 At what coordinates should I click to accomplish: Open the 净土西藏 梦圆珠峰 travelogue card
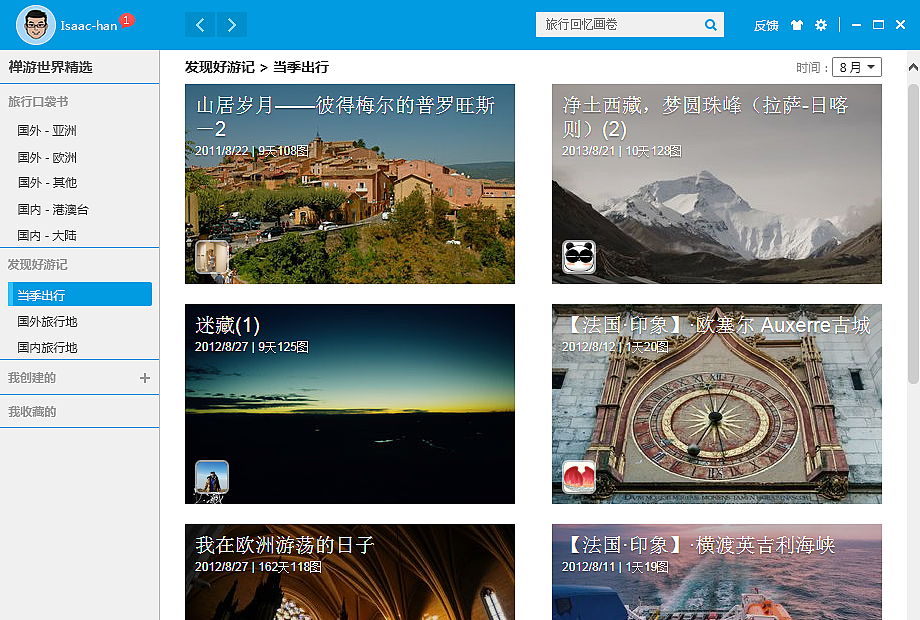[x=717, y=184]
